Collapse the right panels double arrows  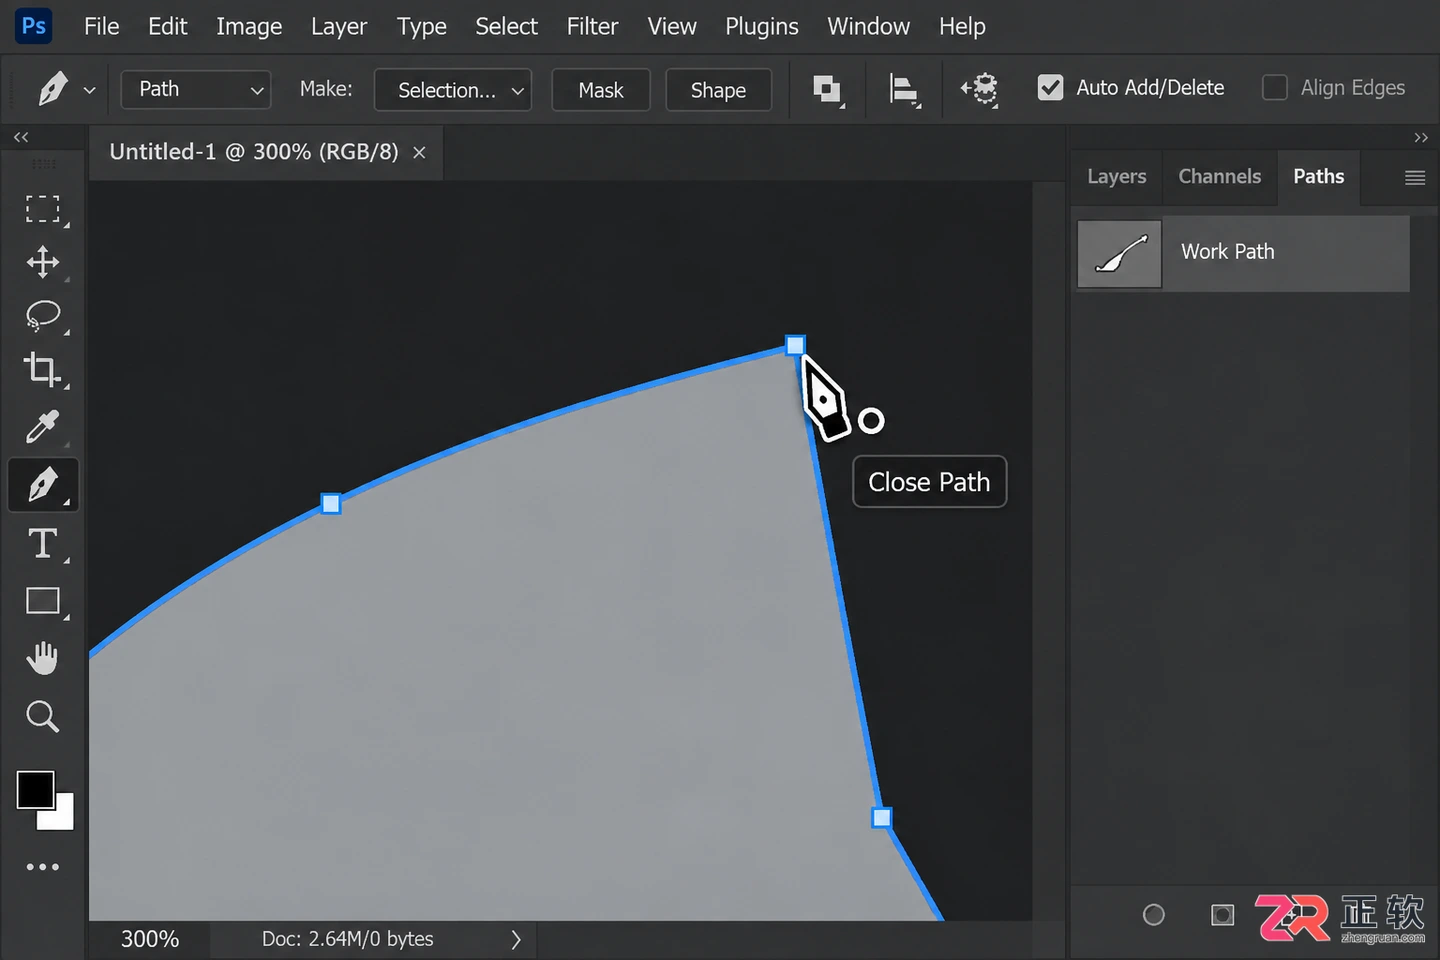(x=1421, y=138)
